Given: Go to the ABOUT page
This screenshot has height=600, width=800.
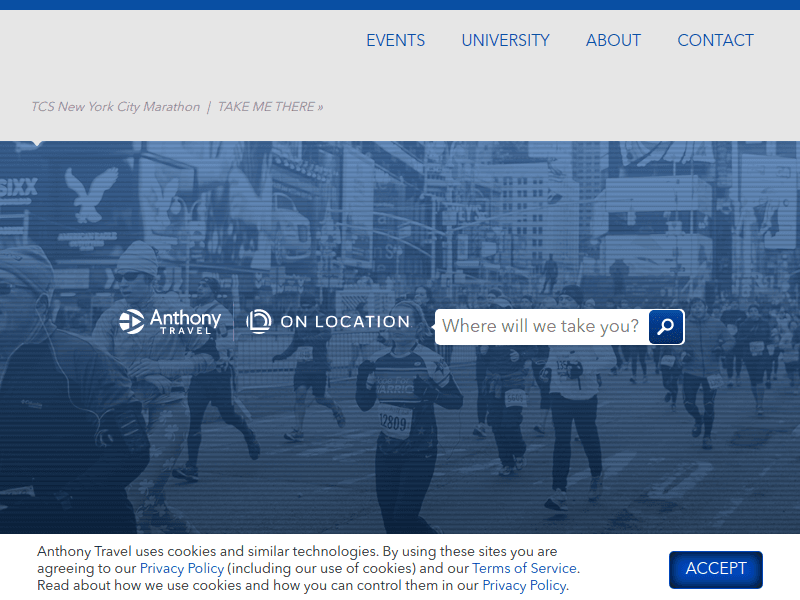Looking at the screenshot, I should point(613,41).
